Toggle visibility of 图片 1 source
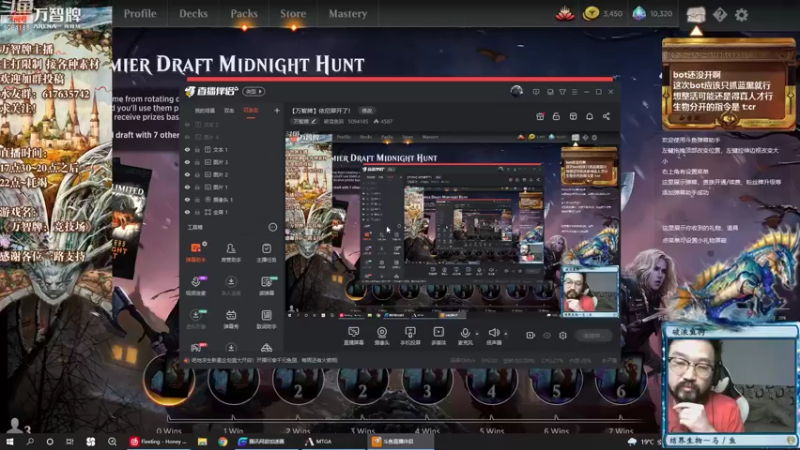800x450 pixels. [x=187, y=187]
